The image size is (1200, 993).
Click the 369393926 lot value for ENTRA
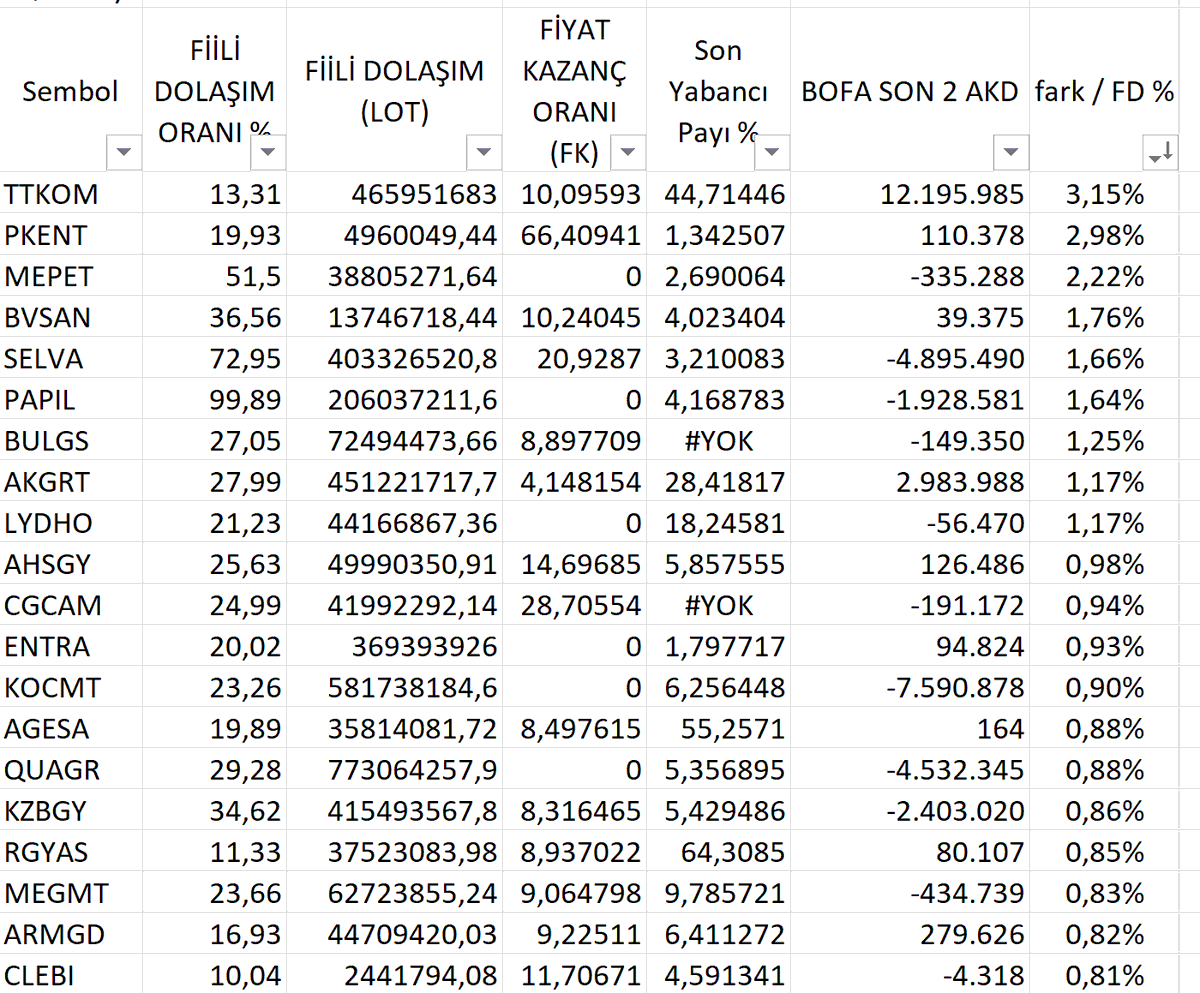(x=424, y=646)
